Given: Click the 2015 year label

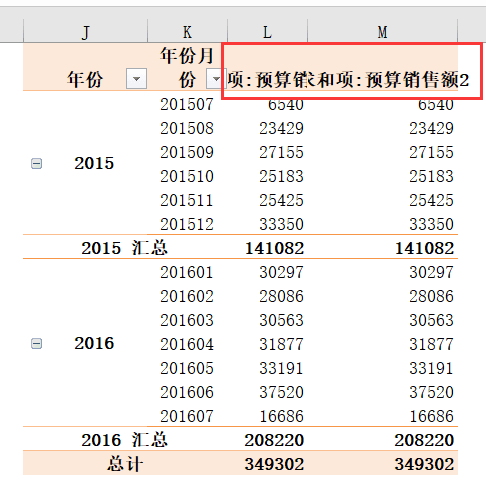Looking at the screenshot, I should click(x=94, y=163).
